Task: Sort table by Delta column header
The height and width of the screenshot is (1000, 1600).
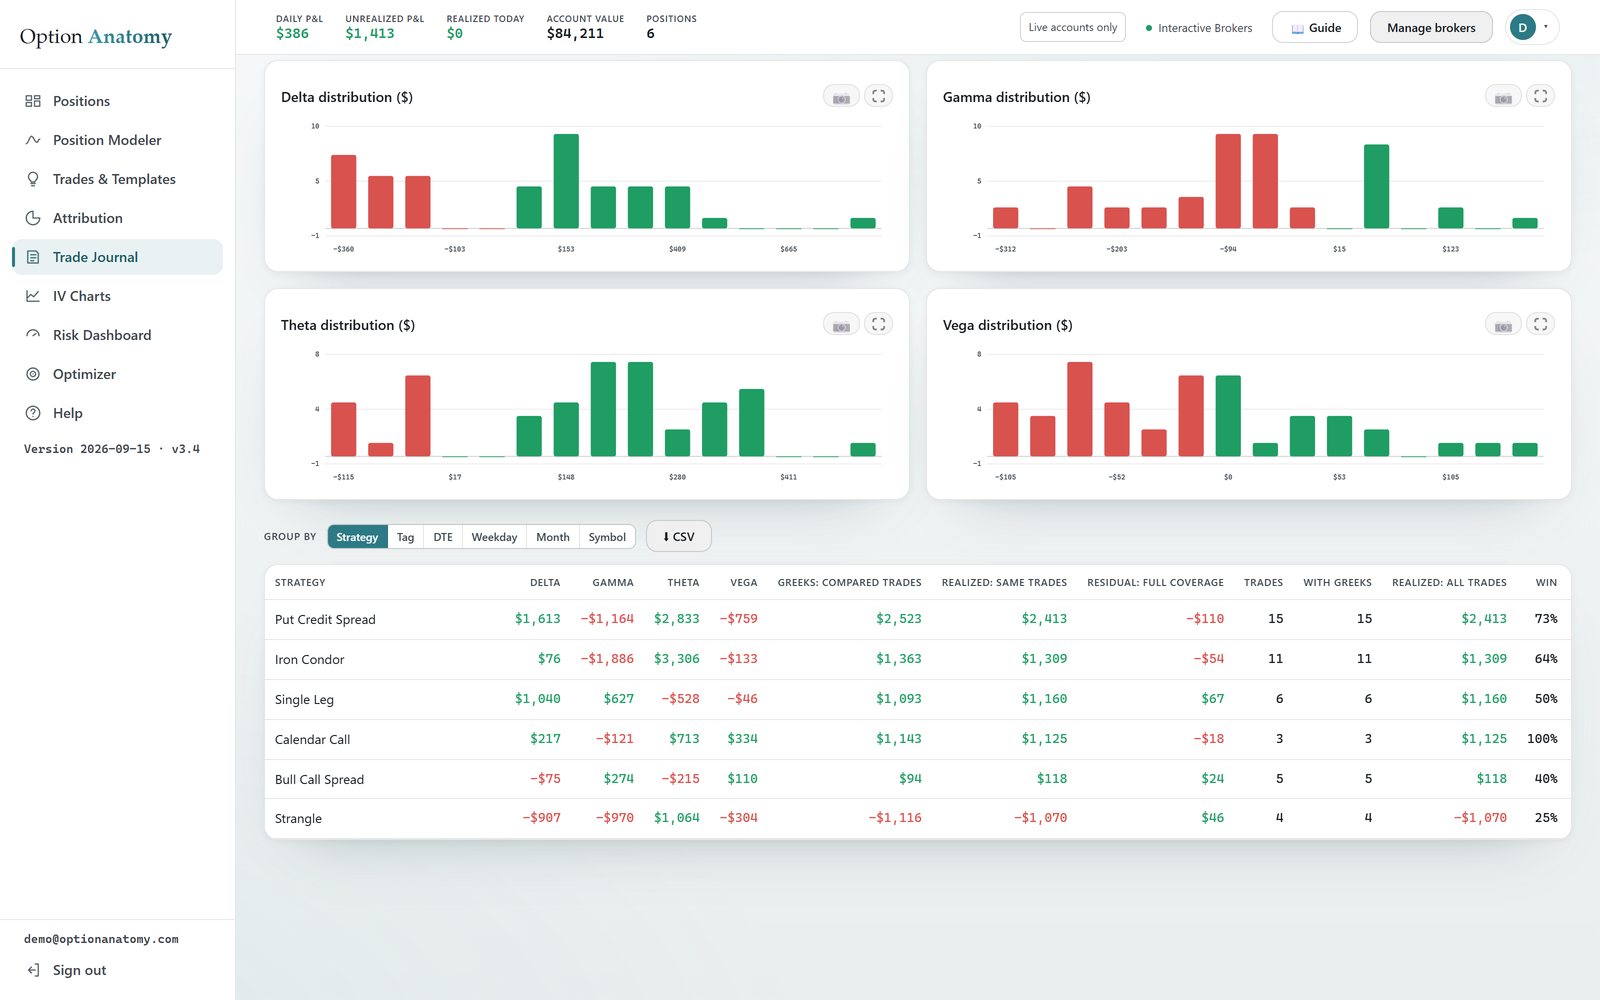Action: click(x=545, y=582)
